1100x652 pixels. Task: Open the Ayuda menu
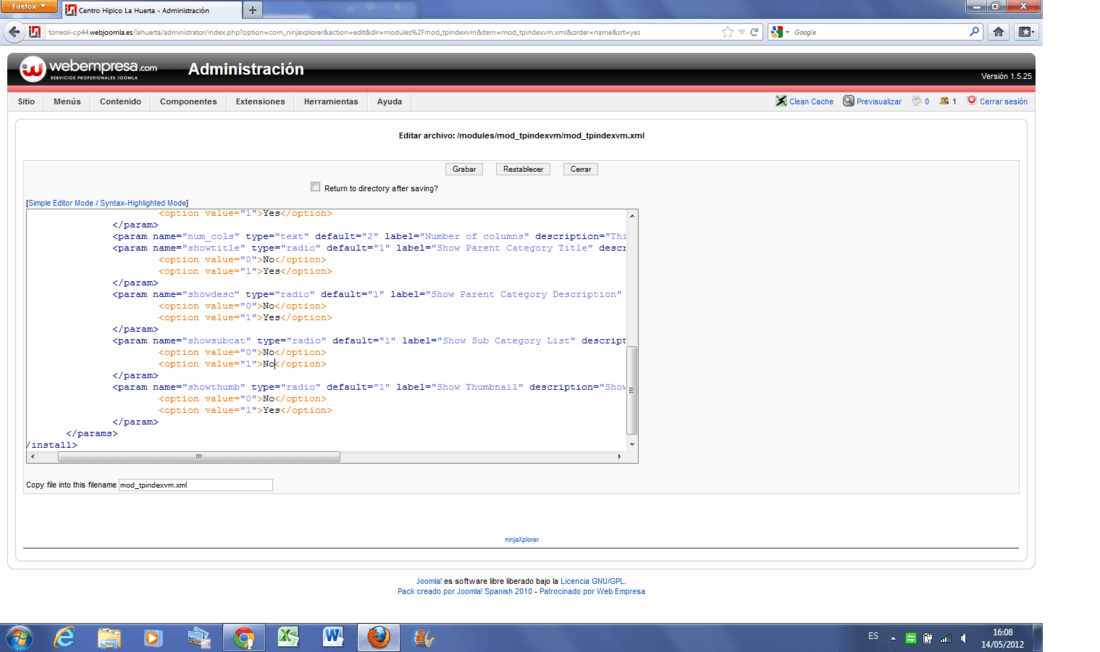coord(389,102)
